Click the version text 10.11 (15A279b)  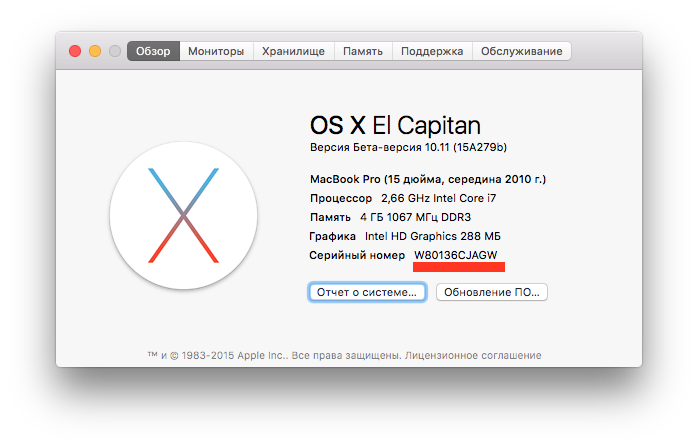466,147
